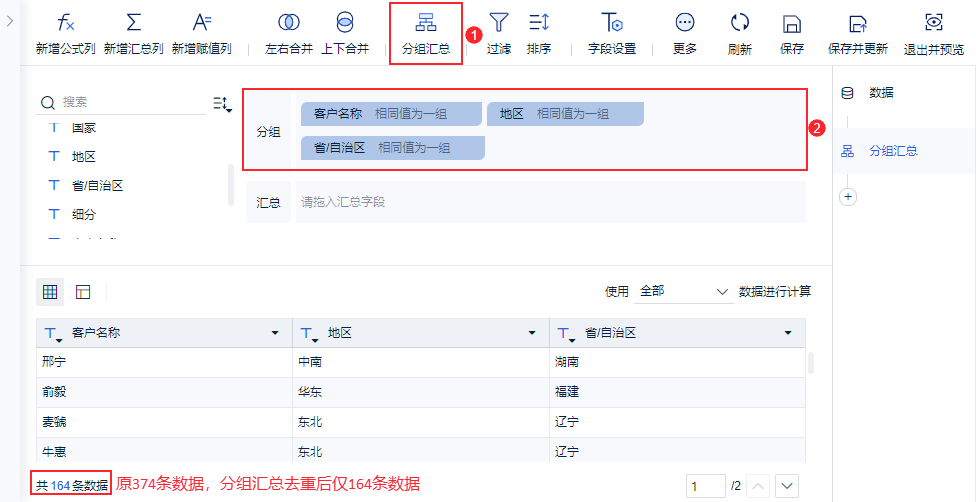976x502 pixels.
Task: Click the 省/自治区 grouping chip
Action: (x=392, y=148)
